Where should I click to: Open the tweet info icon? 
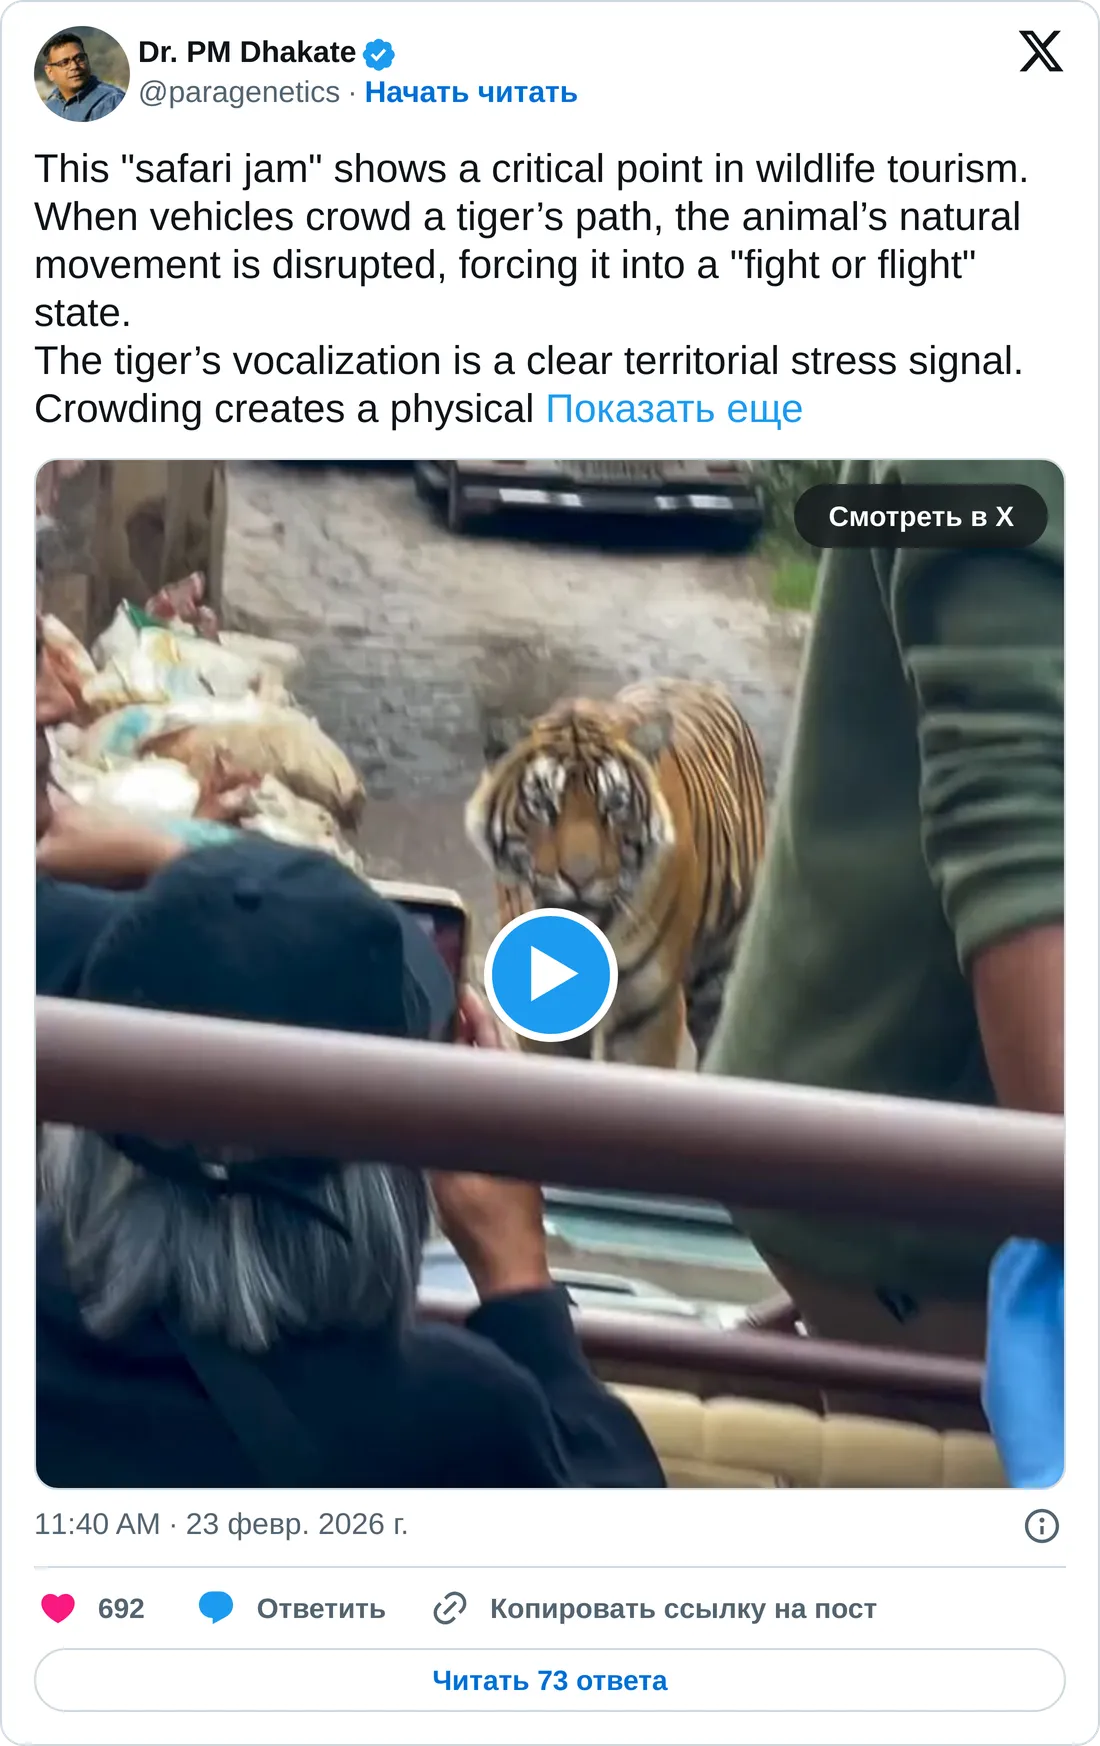[x=1042, y=1526]
